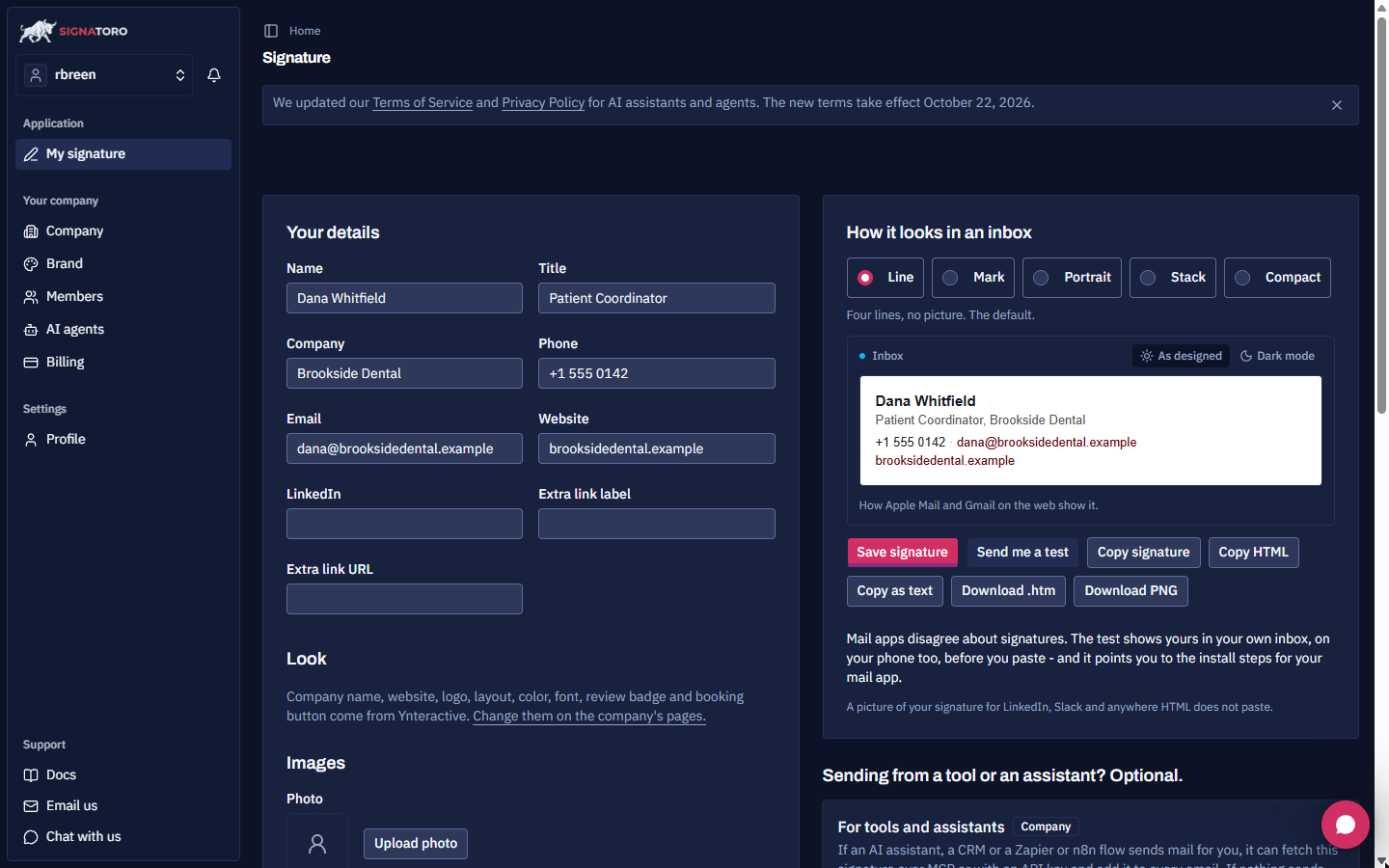Screen dimensions: 1389x868
Task: Select the Compact layout option
Action: click(1278, 278)
